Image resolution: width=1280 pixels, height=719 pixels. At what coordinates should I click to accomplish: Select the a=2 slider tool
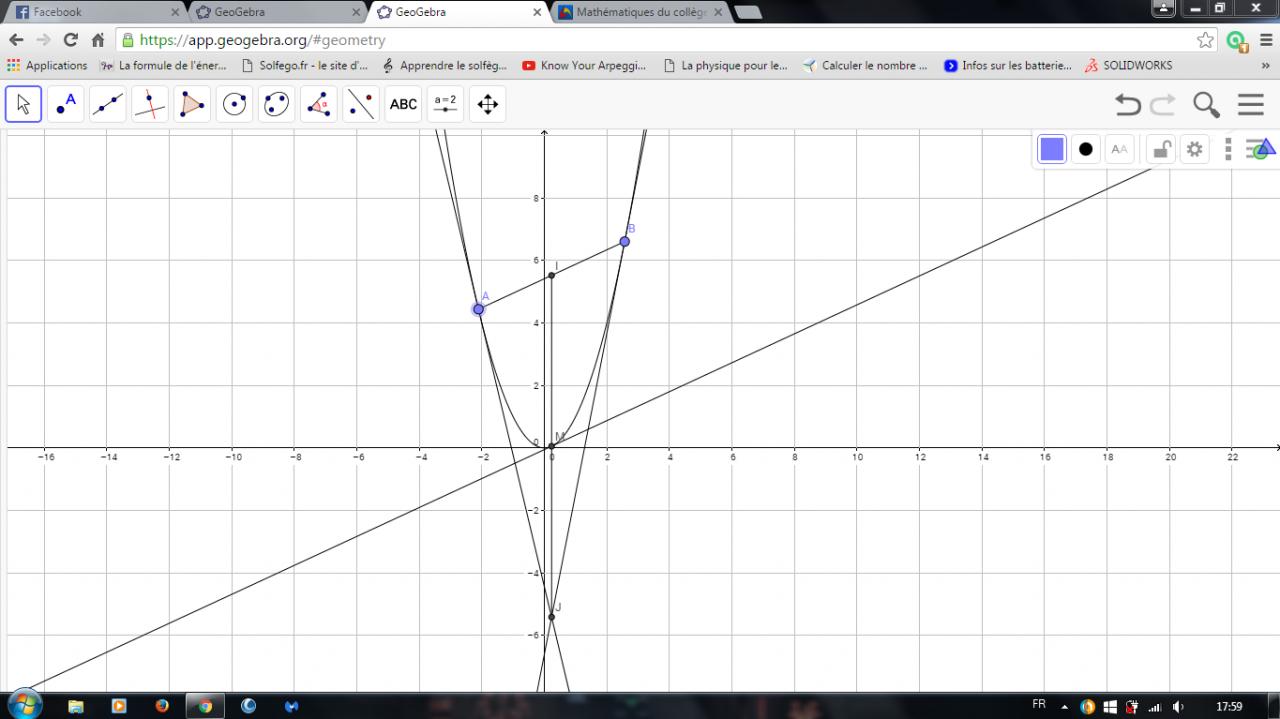tap(446, 104)
